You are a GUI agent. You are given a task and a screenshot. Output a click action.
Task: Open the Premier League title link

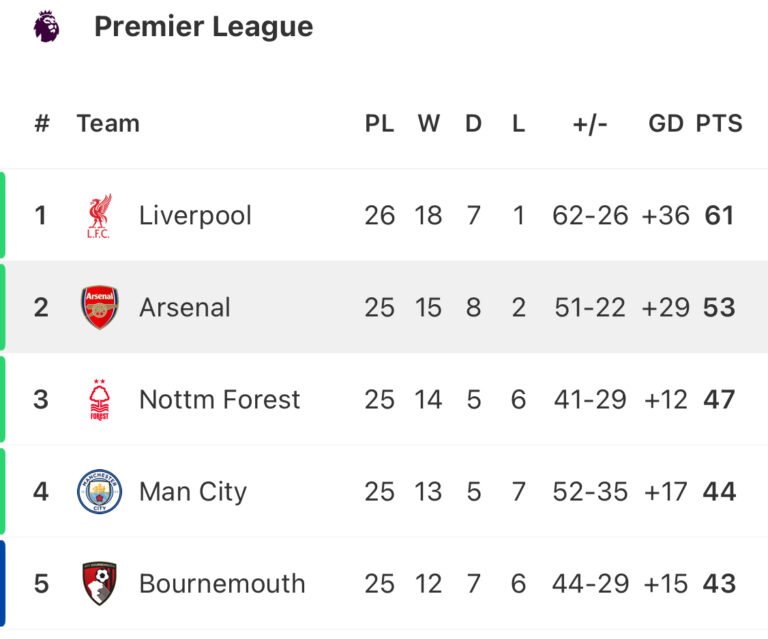(x=203, y=27)
